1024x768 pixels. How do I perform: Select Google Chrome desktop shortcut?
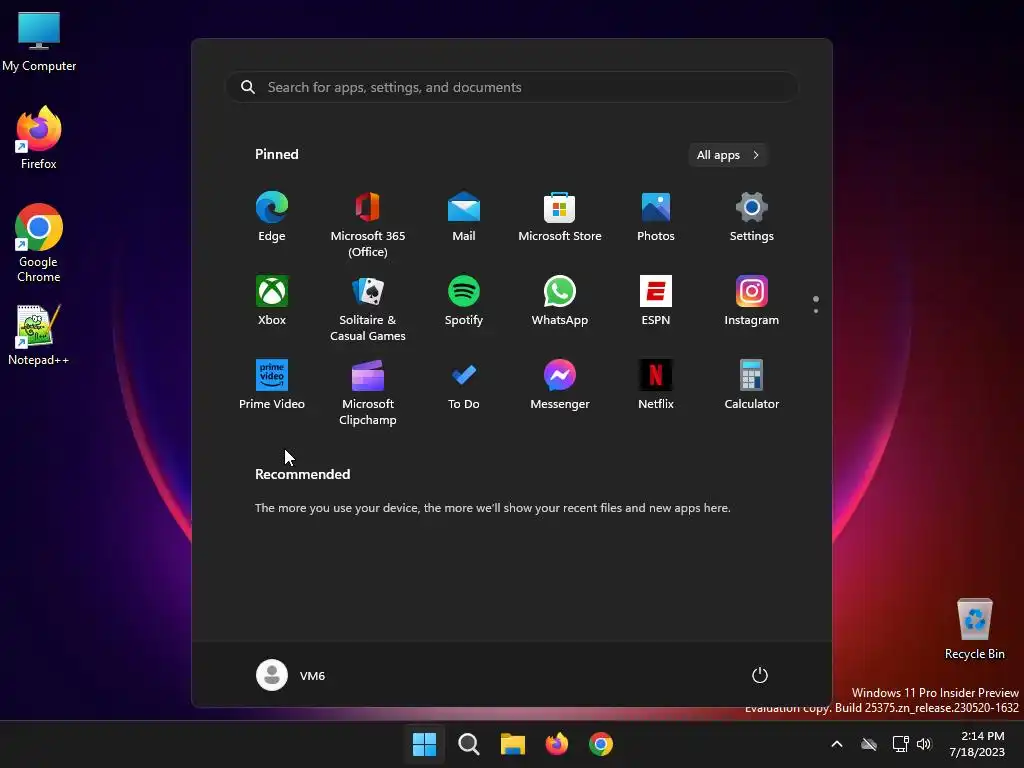[x=39, y=243]
